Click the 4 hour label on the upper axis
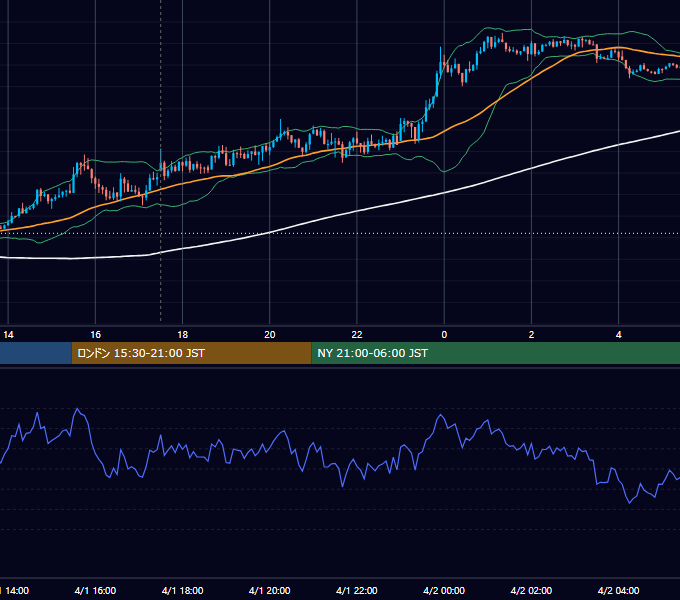 [x=618, y=335]
